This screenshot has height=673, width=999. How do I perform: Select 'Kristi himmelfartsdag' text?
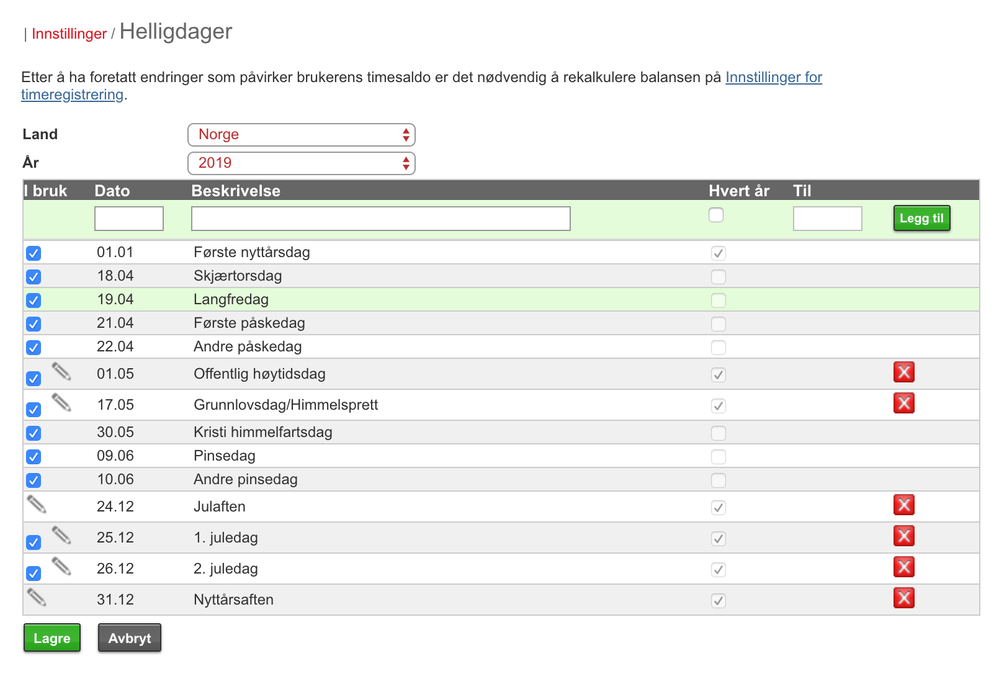coord(262,432)
